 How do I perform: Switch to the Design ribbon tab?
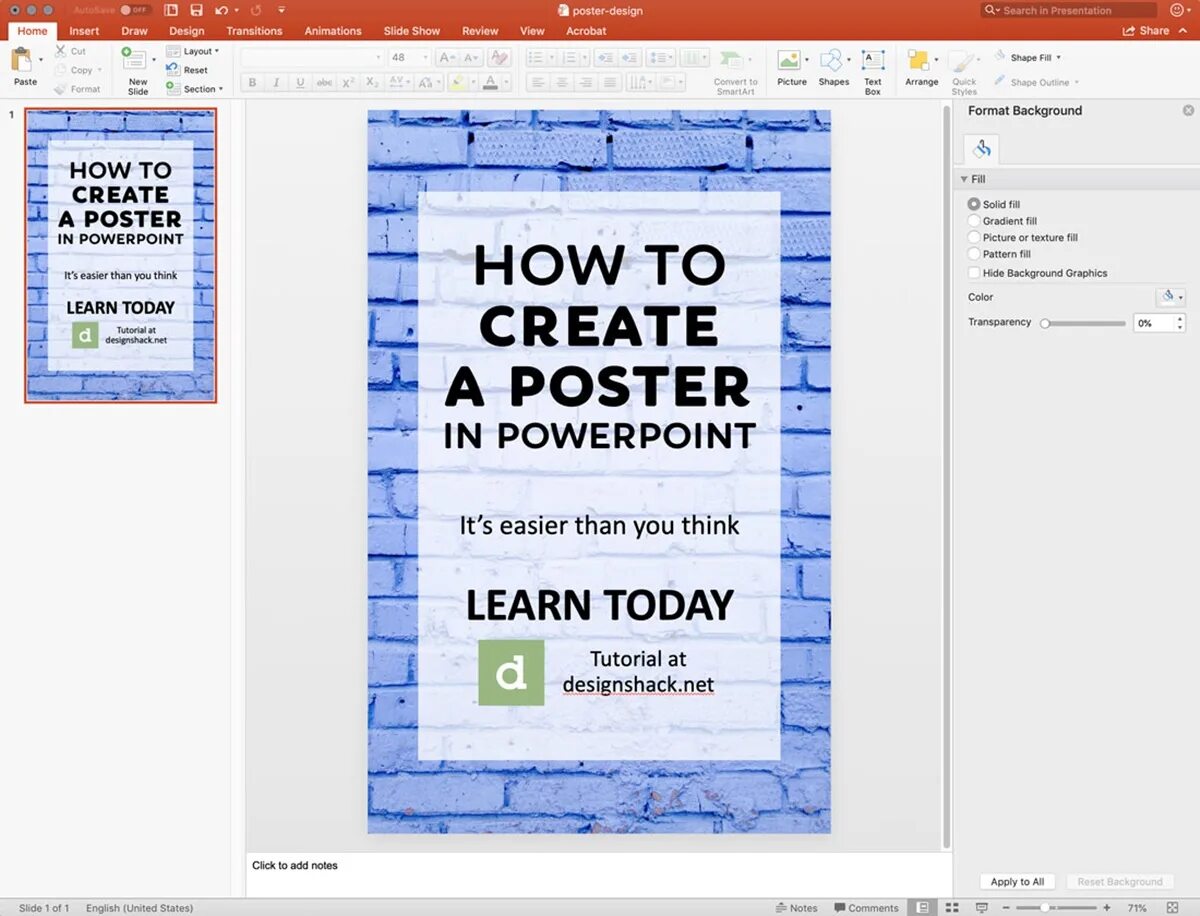(x=186, y=31)
